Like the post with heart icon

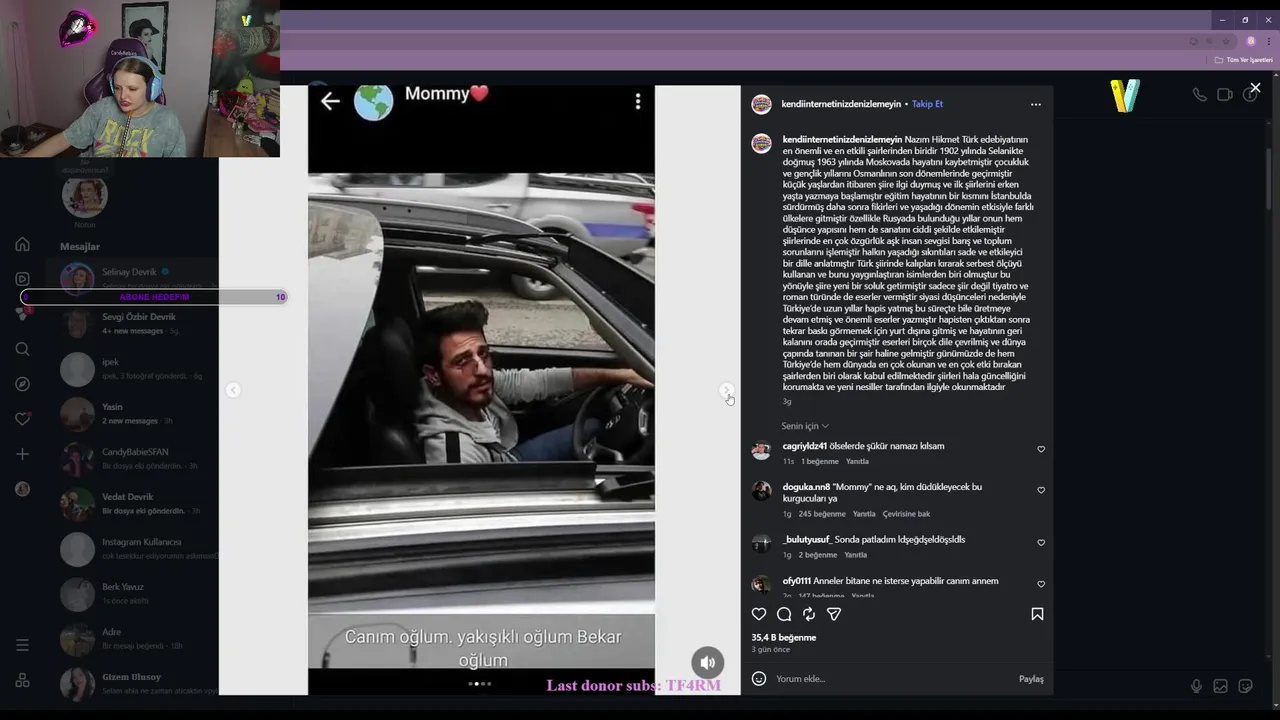click(759, 614)
